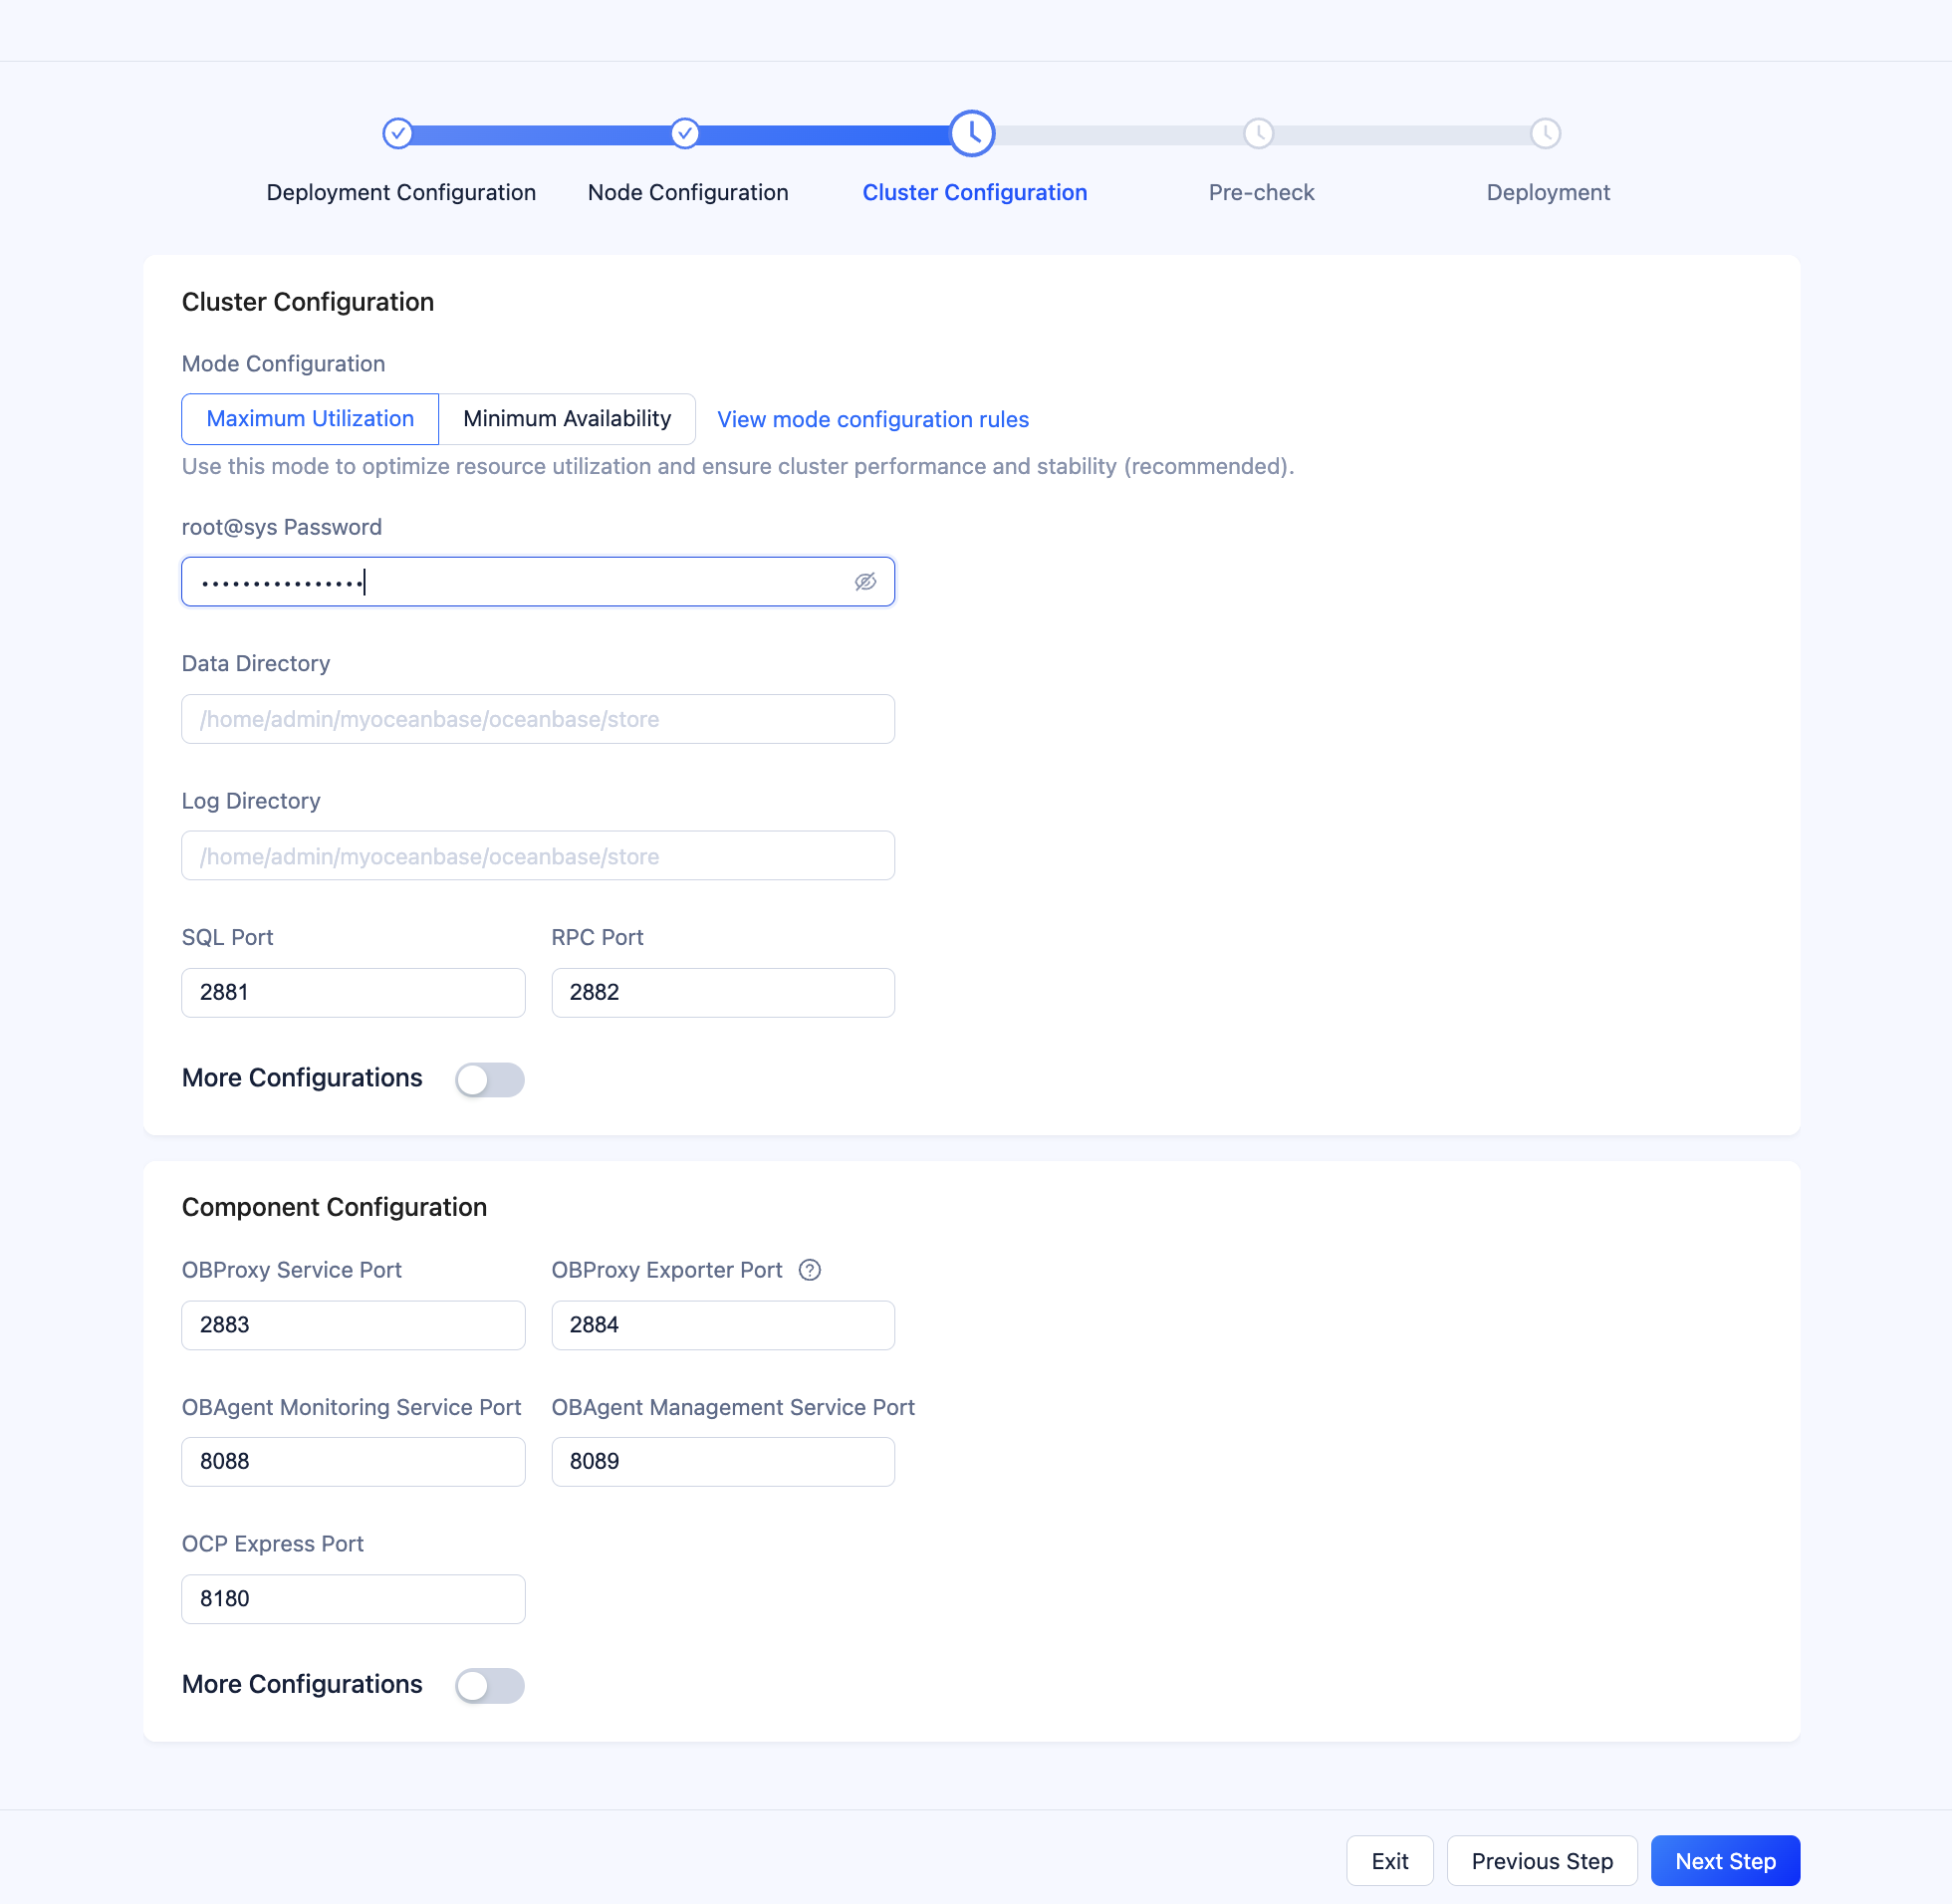Screen dimensions: 1952x1904
Task: Select Minimum Availability mode
Action: (x=567, y=419)
